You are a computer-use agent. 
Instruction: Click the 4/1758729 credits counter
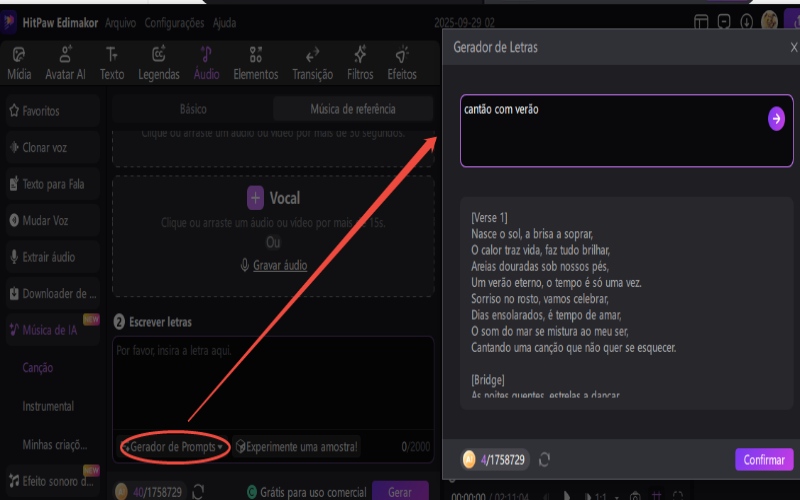tap(503, 460)
